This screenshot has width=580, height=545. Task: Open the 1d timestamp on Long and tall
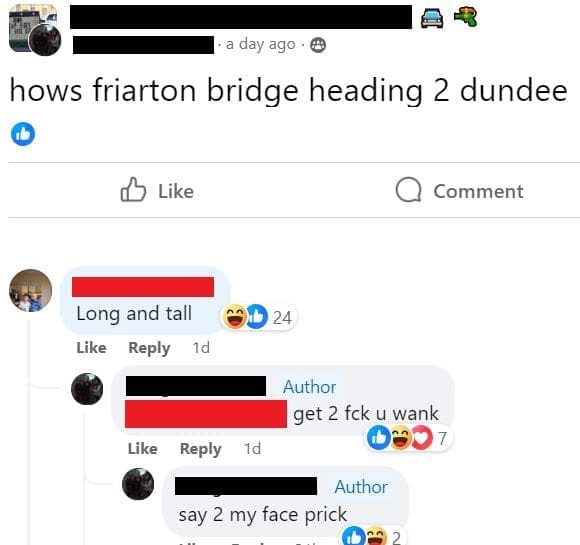pyautogui.click(x=201, y=348)
